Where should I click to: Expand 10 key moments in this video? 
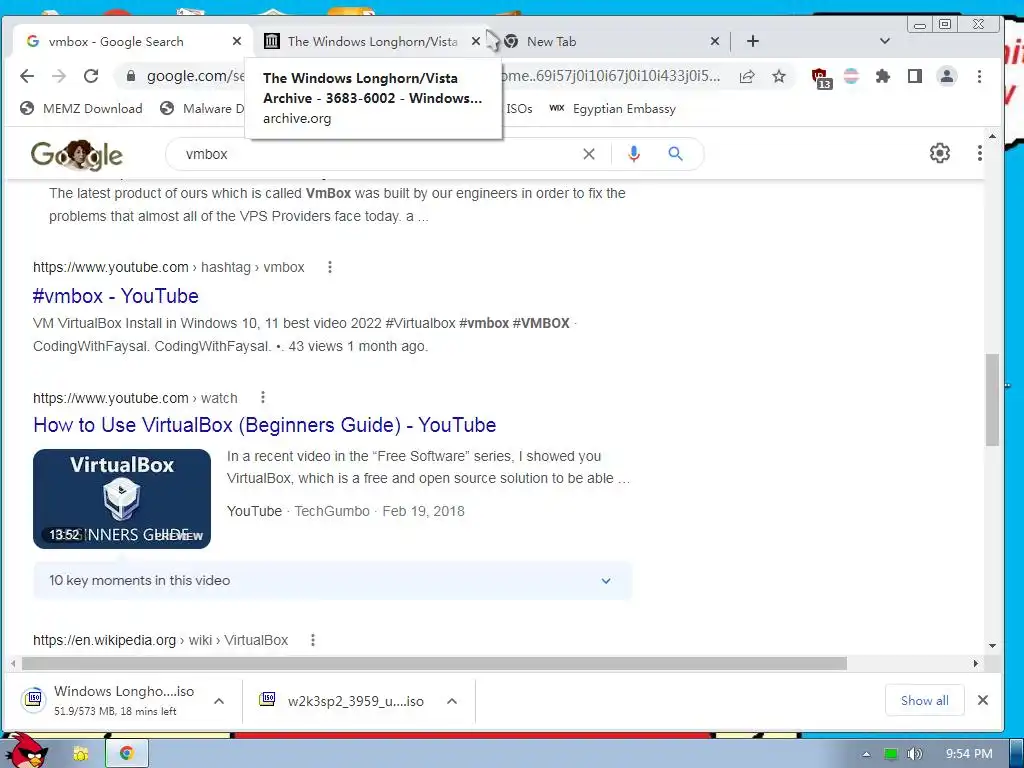(x=332, y=581)
